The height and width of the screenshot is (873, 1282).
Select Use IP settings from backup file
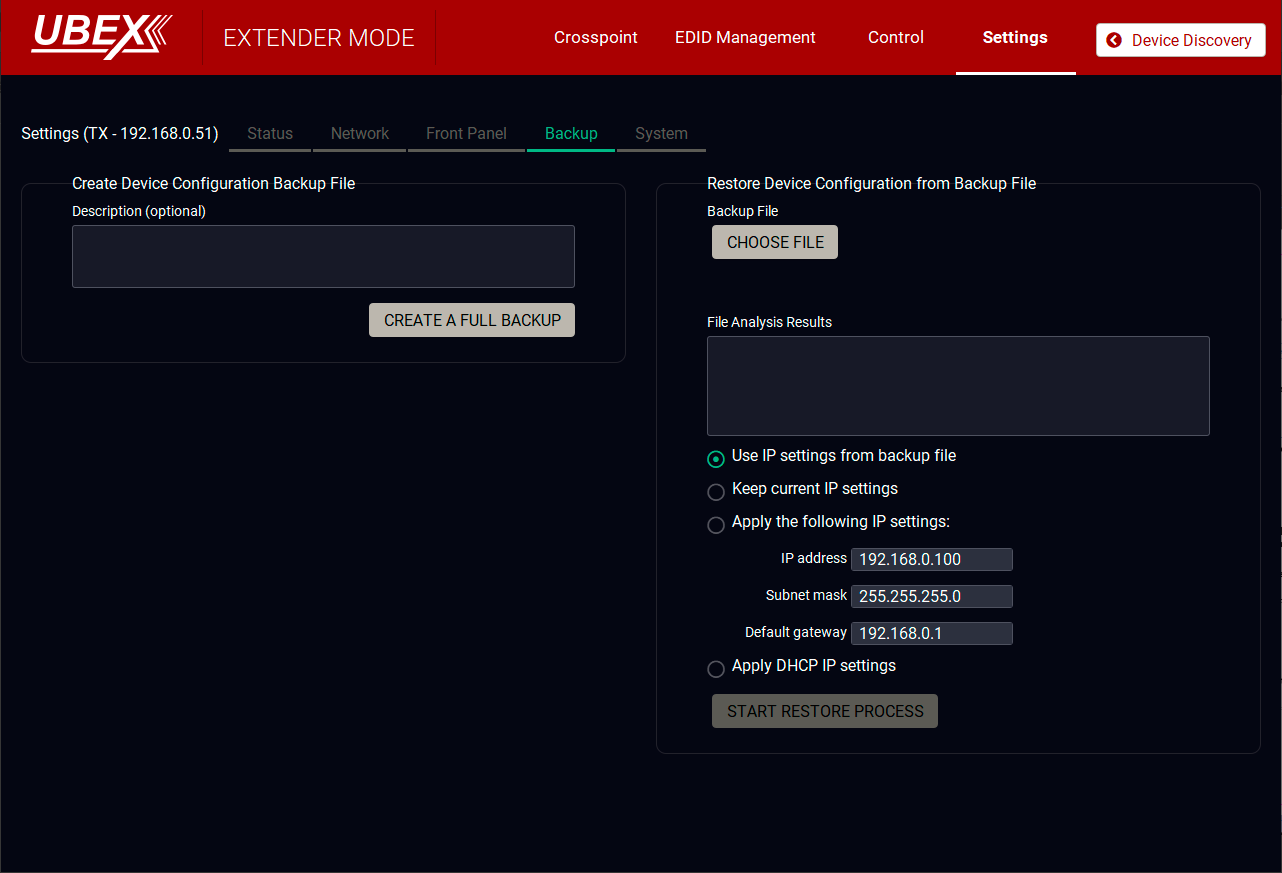716,459
